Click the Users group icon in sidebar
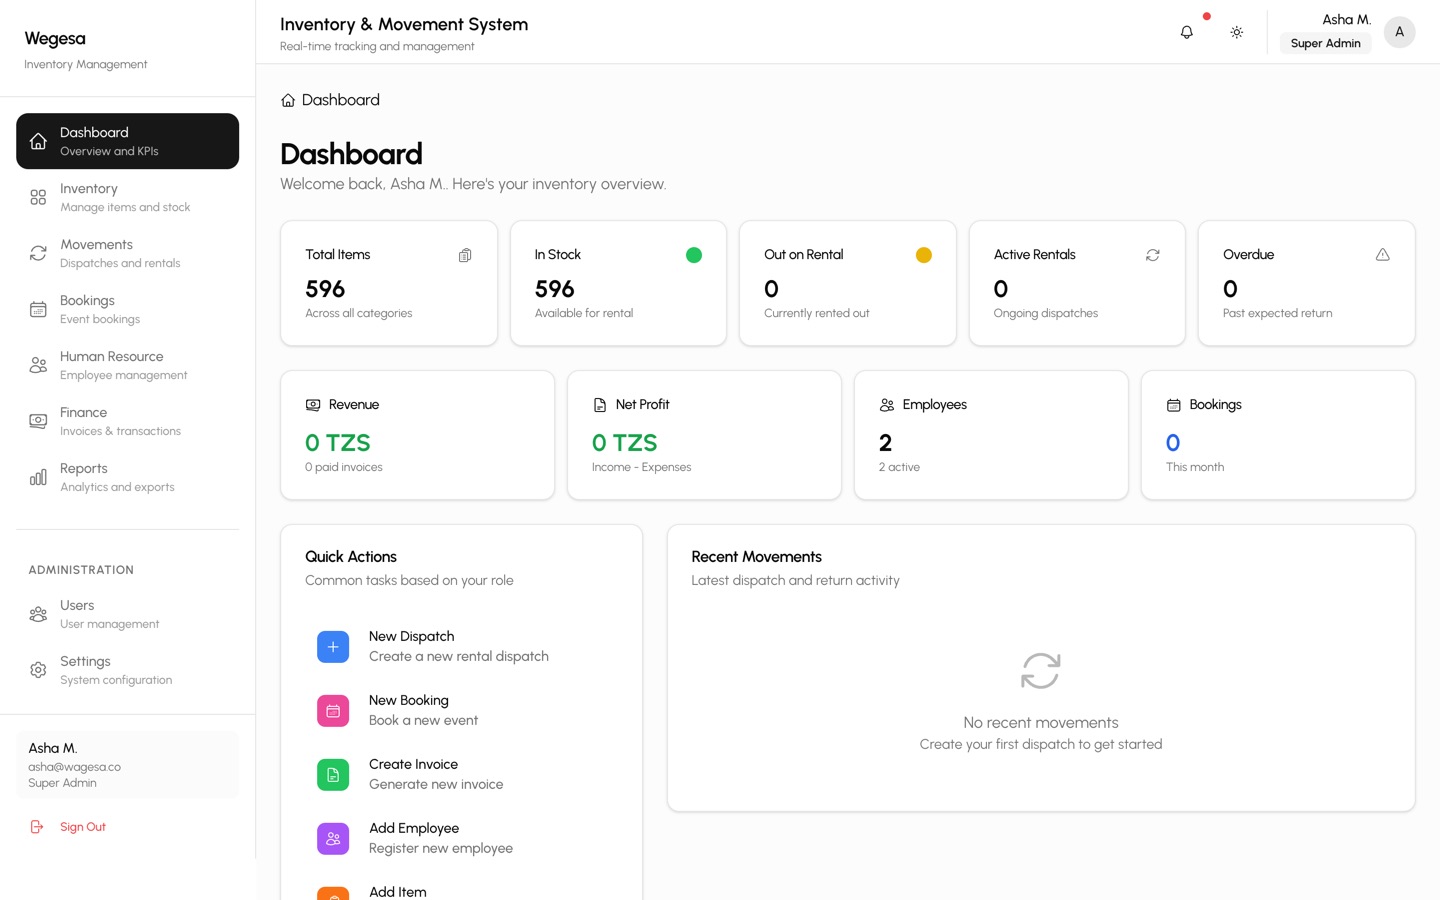The height and width of the screenshot is (900, 1440). coord(38,614)
